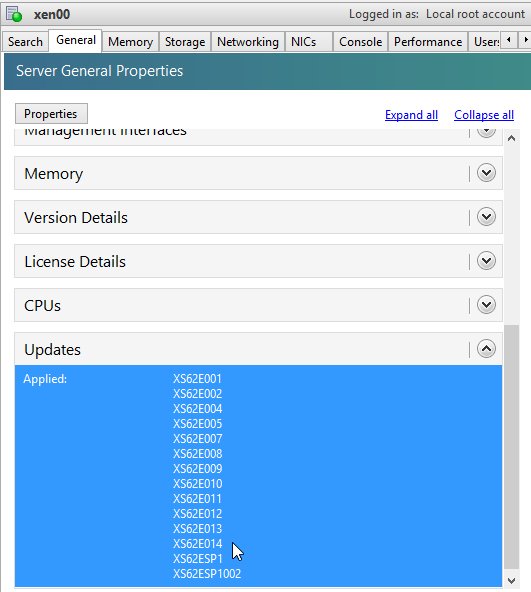Click the Server General Properties heading

tap(99, 71)
